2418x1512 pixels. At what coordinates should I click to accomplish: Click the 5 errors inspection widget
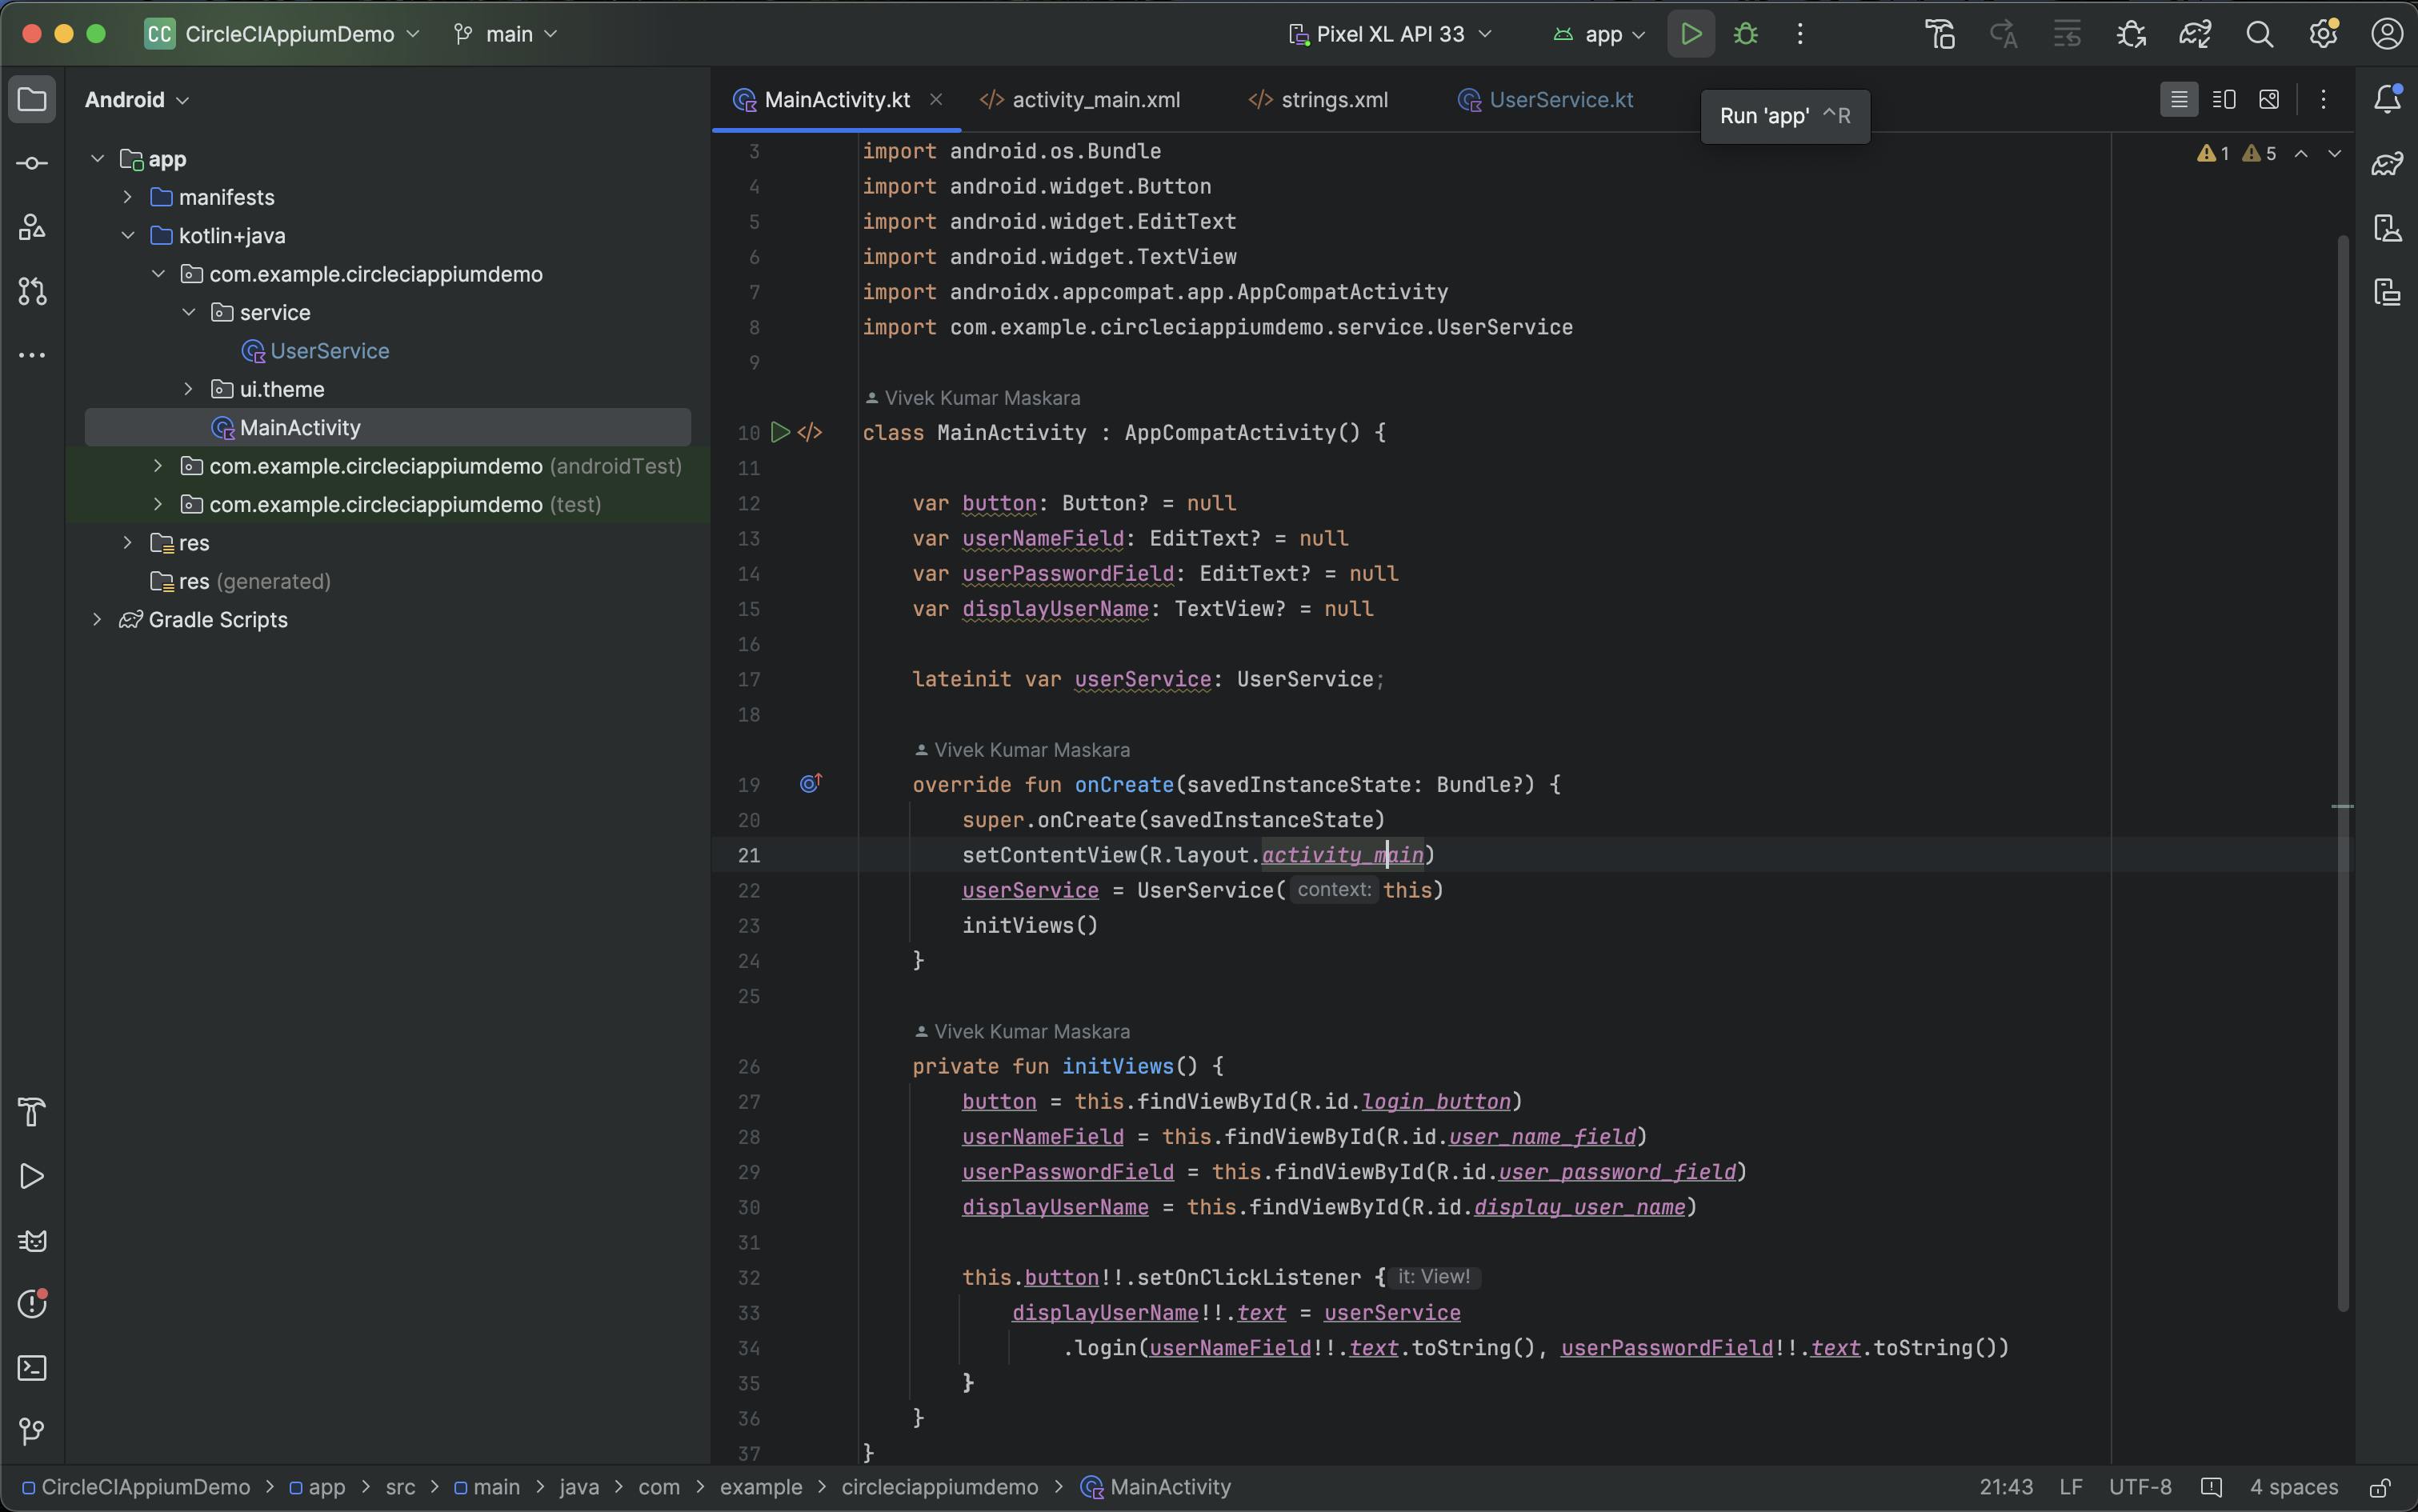point(2260,154)
